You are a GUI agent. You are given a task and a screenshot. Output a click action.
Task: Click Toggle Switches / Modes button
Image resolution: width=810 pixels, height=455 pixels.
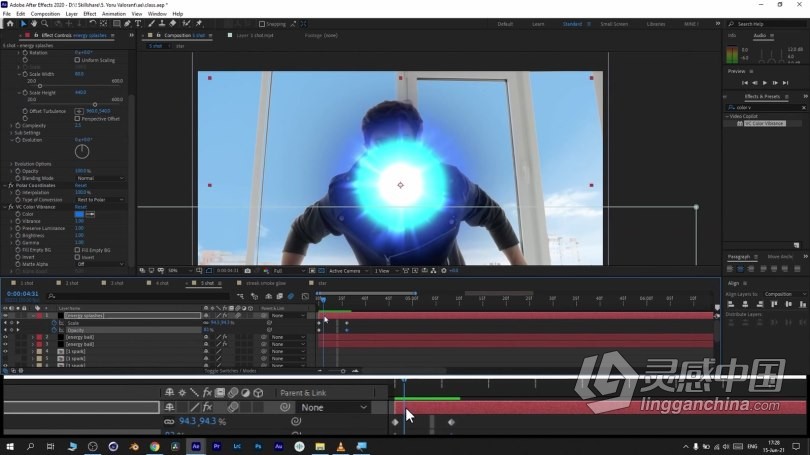230,371
